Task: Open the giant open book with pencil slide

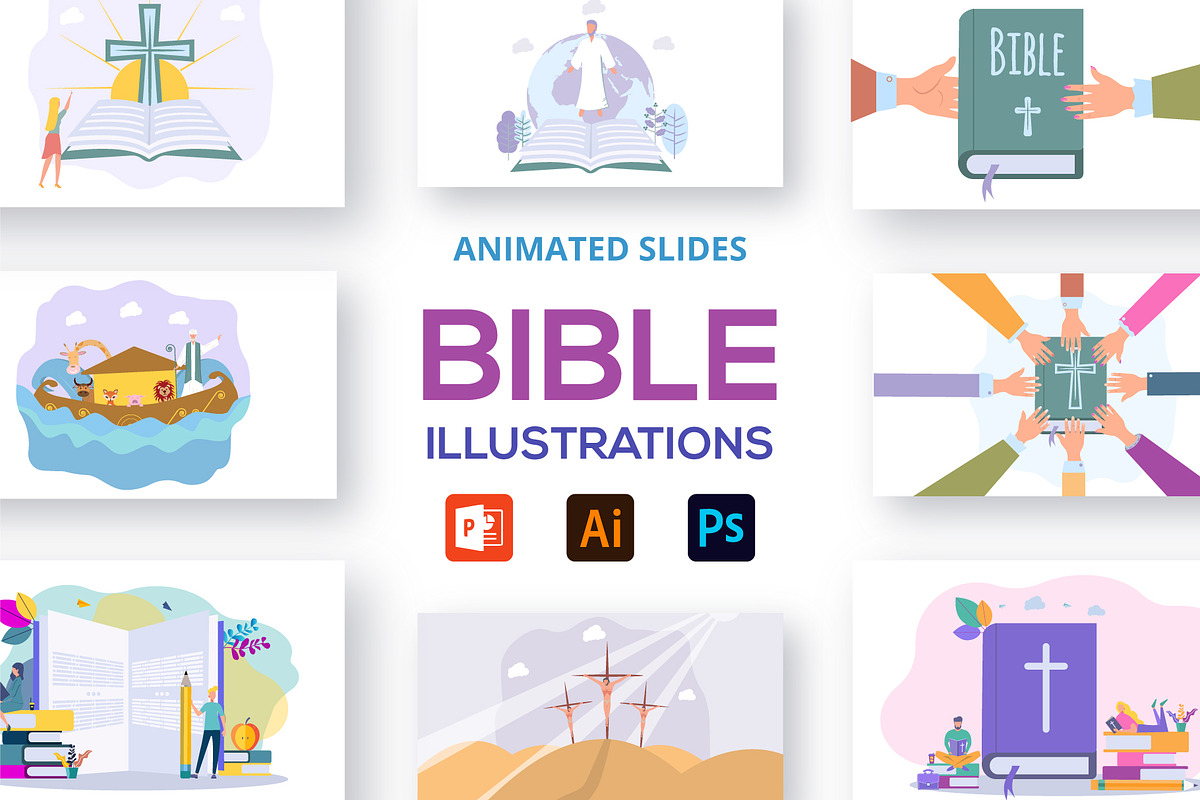Action: tap(172, 680)
